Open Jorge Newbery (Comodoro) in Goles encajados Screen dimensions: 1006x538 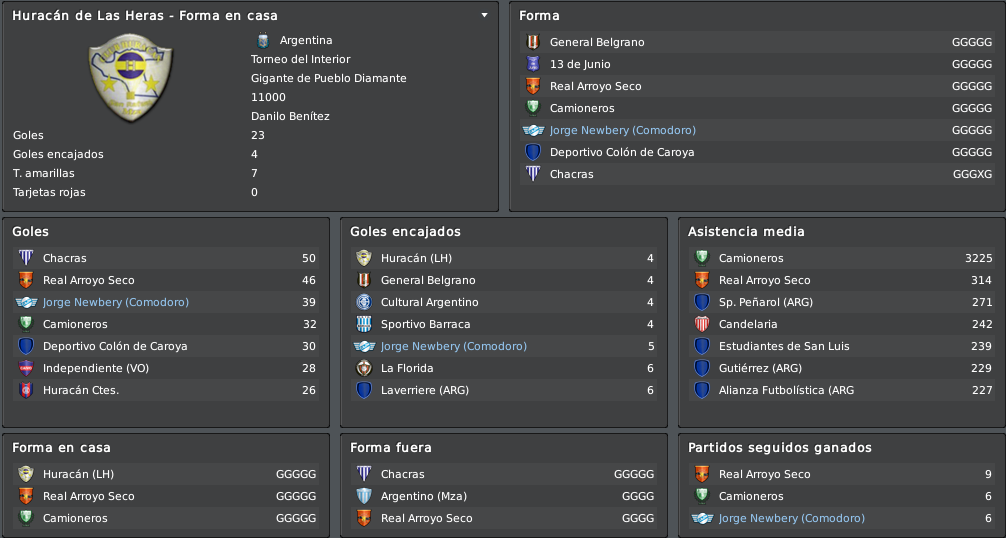point(454,346)
